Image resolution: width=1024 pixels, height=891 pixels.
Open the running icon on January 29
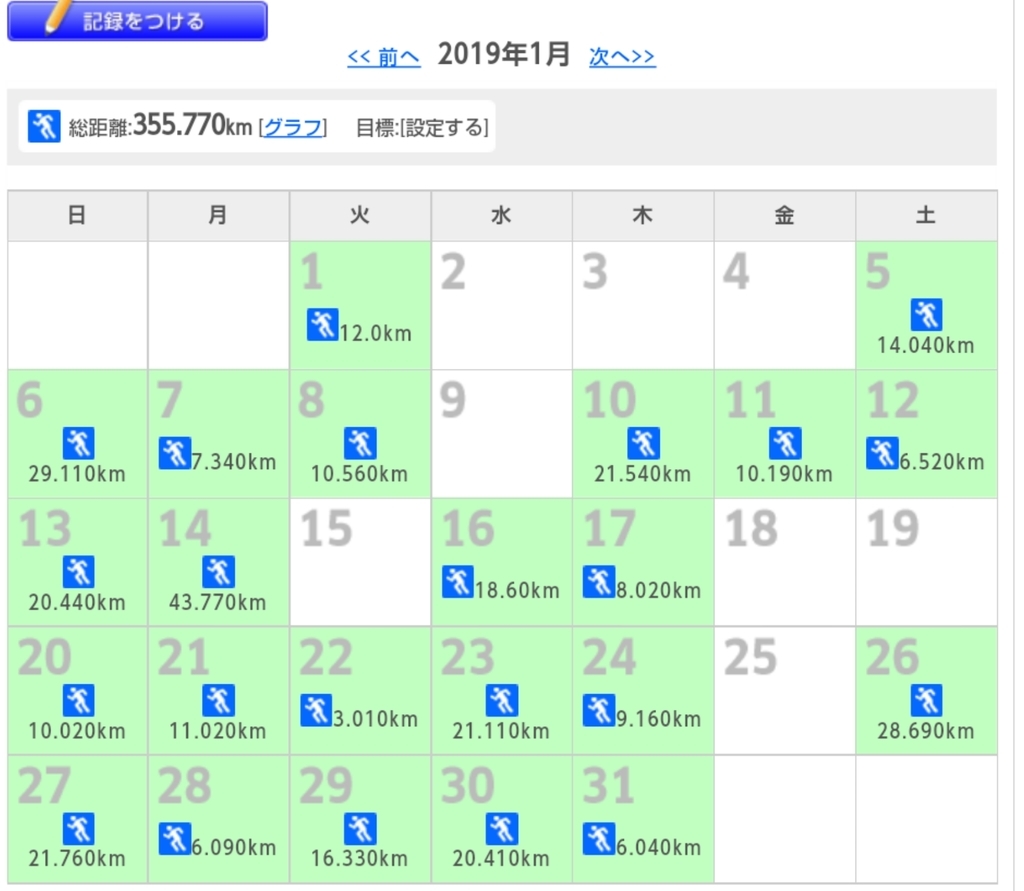[x=360, y=829]
